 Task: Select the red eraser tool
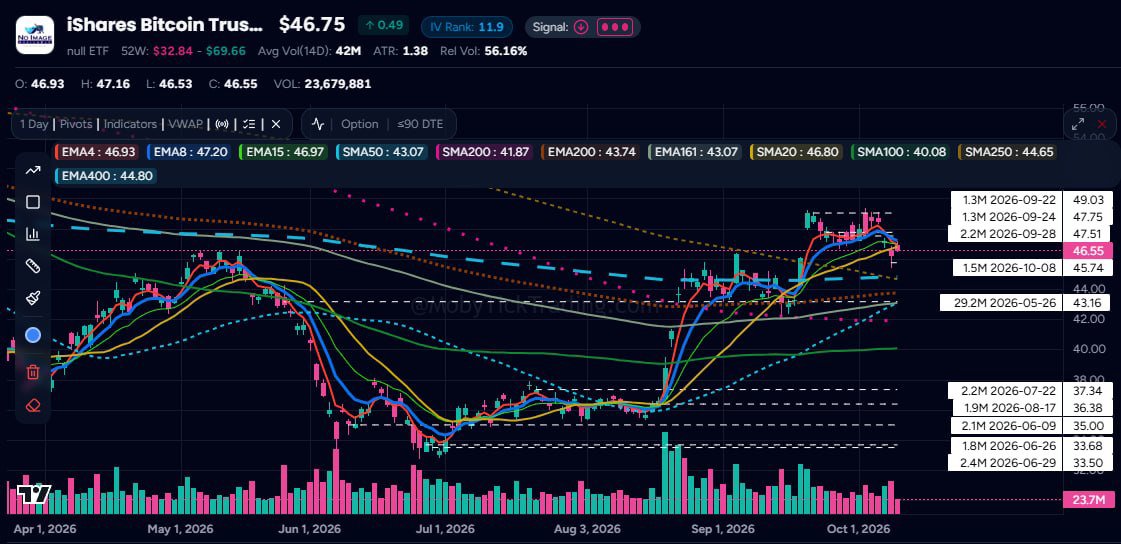pos(32,405)
